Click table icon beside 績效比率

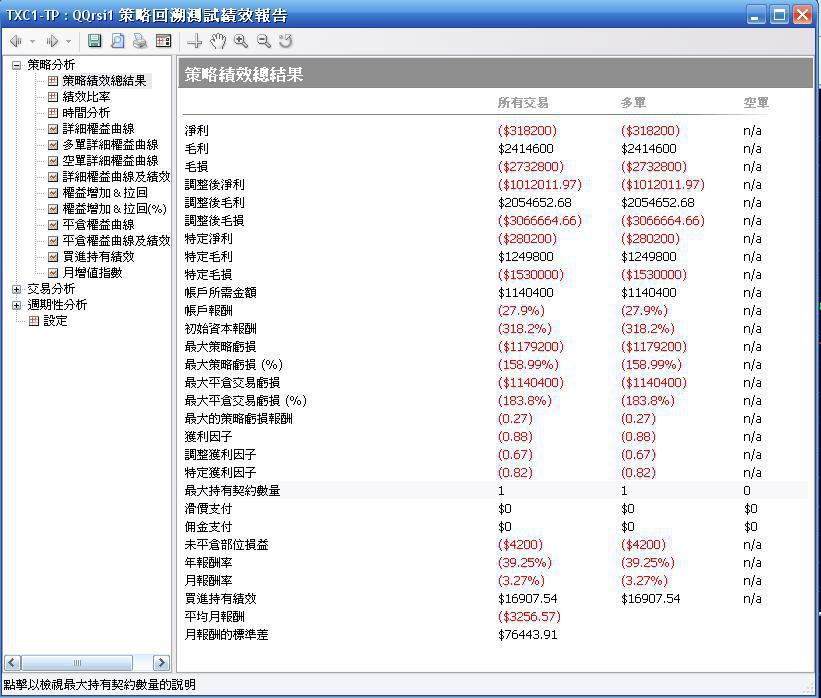[52, 97]
